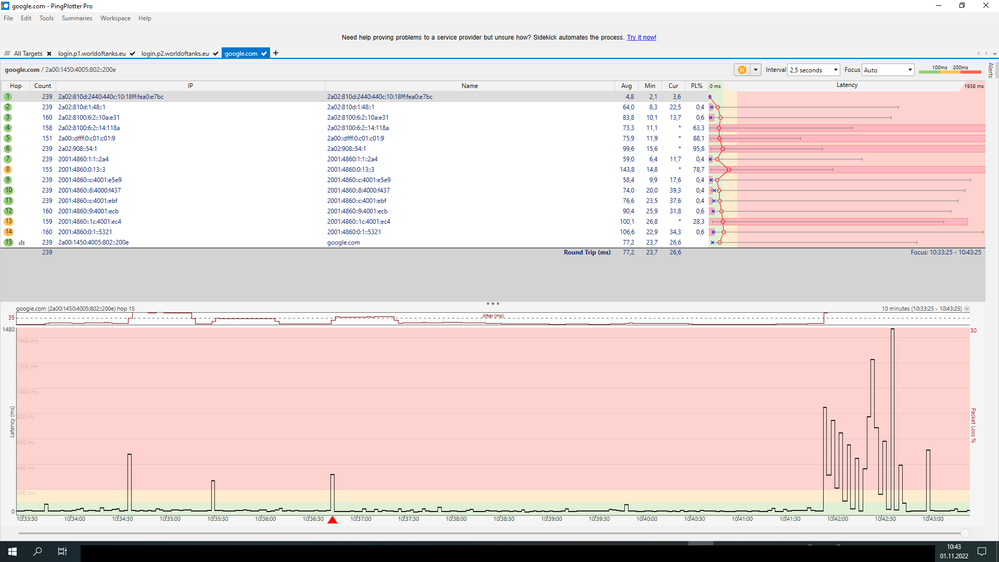The height and width of the screenshot is (562, 999).
Task: Follow the 'Try it now!' Sidekick link
Action: pyautogui.click(x=642, y=38)
